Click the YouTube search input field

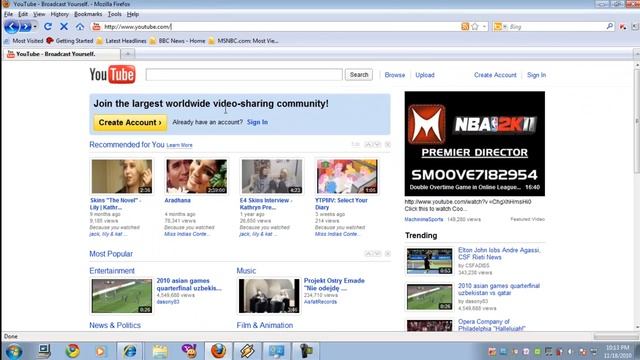(244, 75)
